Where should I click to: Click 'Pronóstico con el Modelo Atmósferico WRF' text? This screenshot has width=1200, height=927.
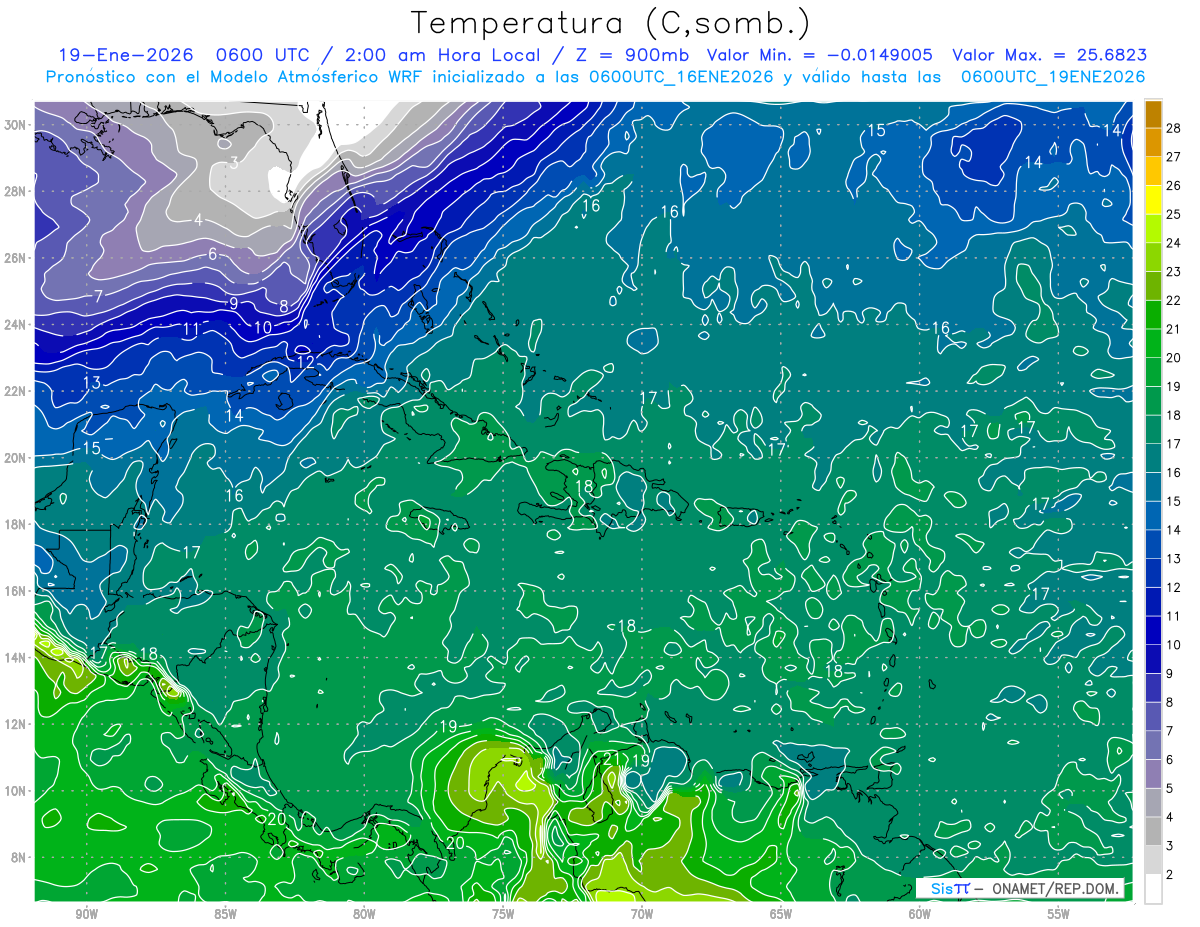coord(238,77)
